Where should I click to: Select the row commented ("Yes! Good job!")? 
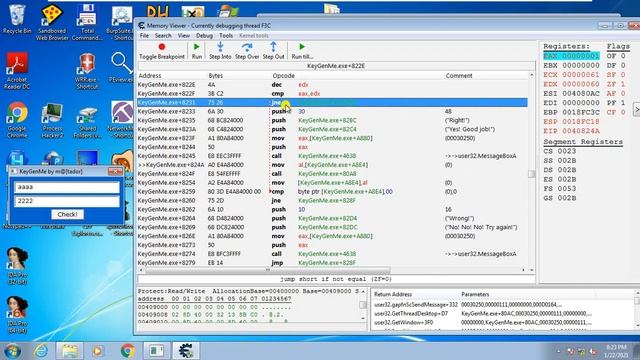[x=332, y=129]
